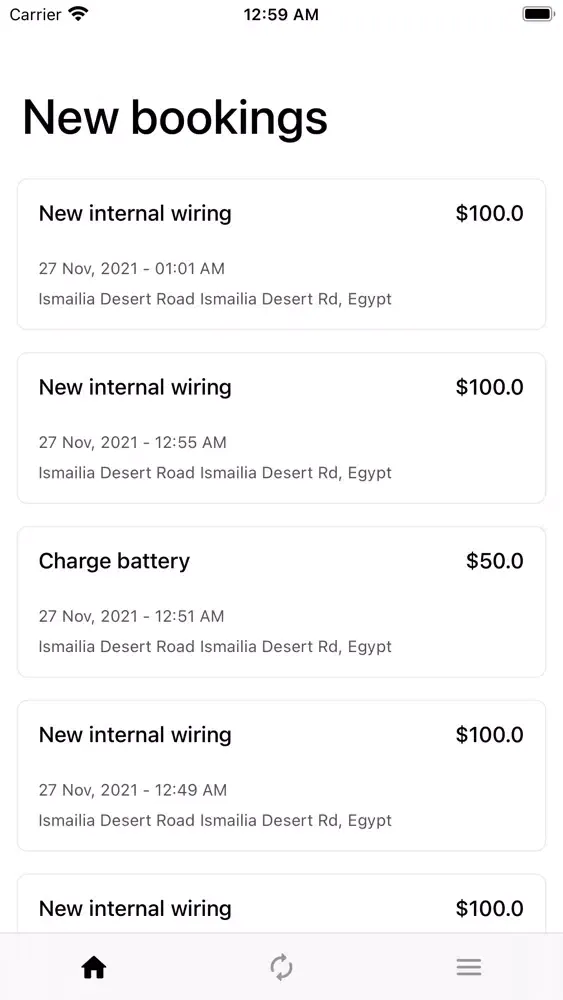This screenshot has height=1000, width=563.
Task: Tap the Wi-Fi status icon
Action: point(78,14)
